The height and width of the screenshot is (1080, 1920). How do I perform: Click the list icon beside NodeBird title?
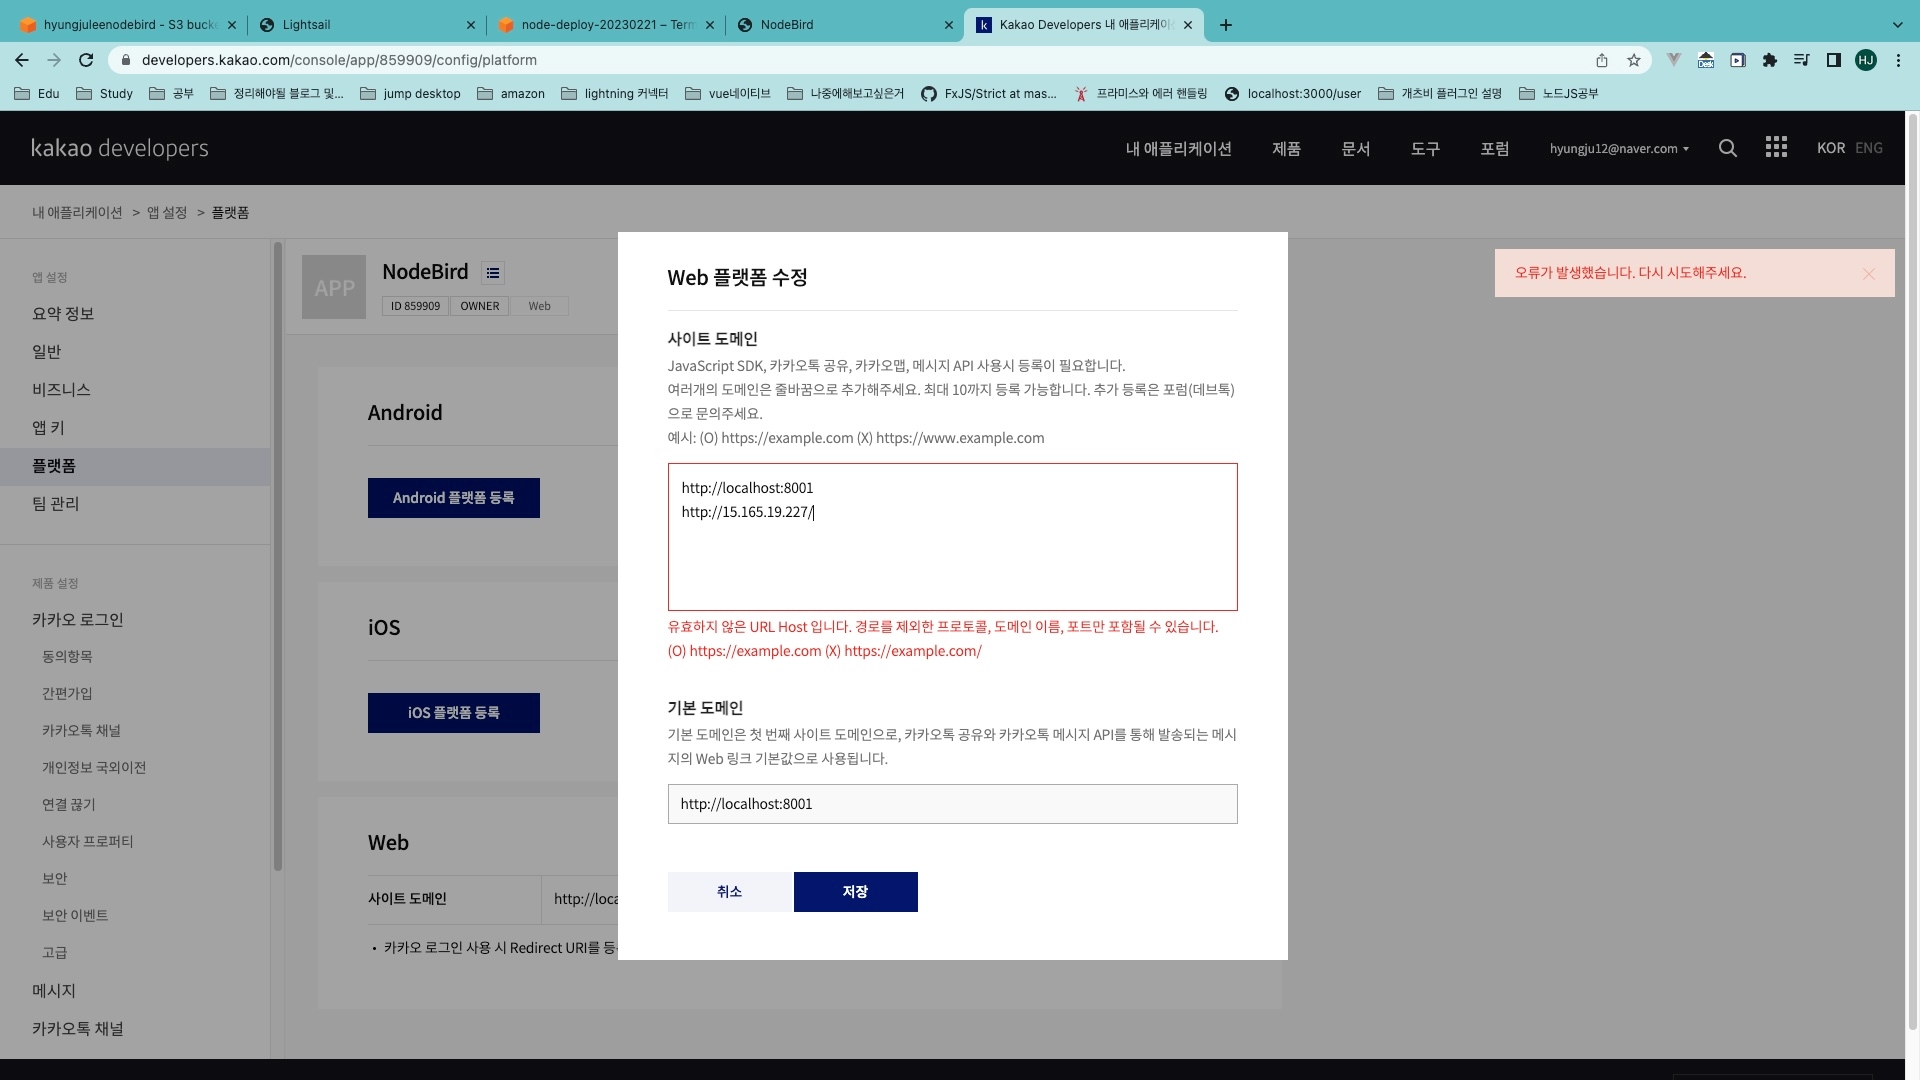493,273
